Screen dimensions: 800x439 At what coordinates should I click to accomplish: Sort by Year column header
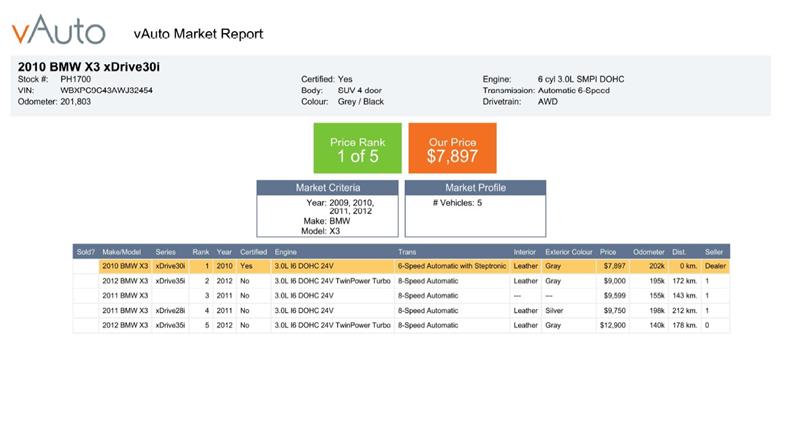tap(224, 252)
